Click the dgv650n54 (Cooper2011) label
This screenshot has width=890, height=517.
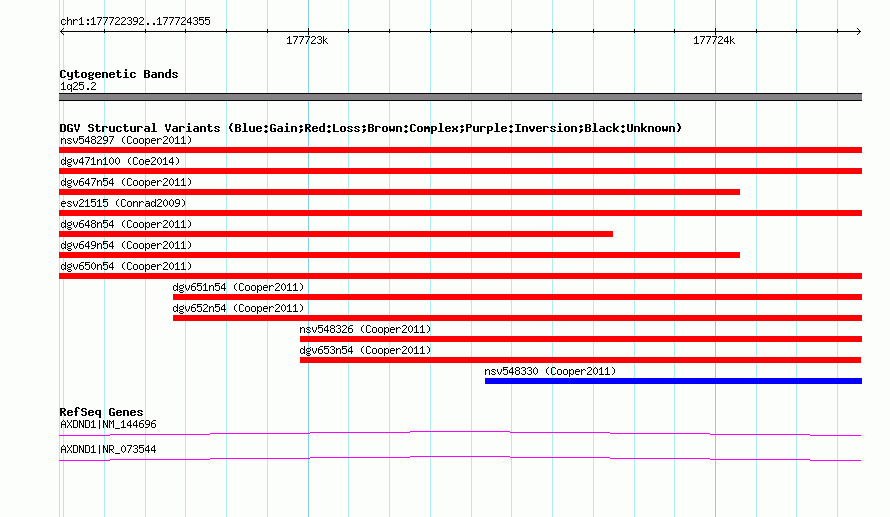[x=126, y=266]
